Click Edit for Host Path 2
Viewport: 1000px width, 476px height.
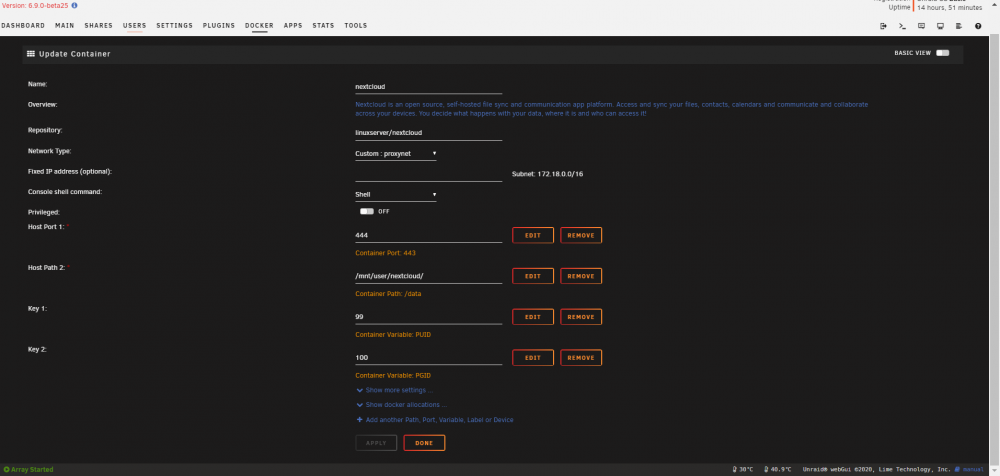tap(533, 276)
